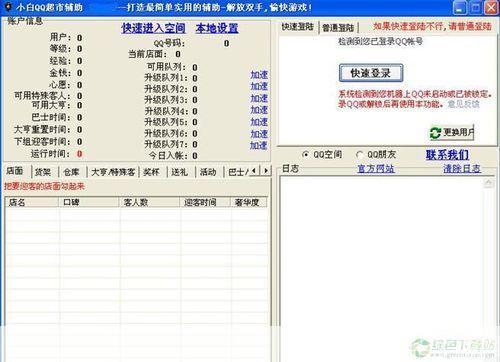The image size is (500, 362).
Task: Open the 意见反馈 link
Action: point(464,104)
